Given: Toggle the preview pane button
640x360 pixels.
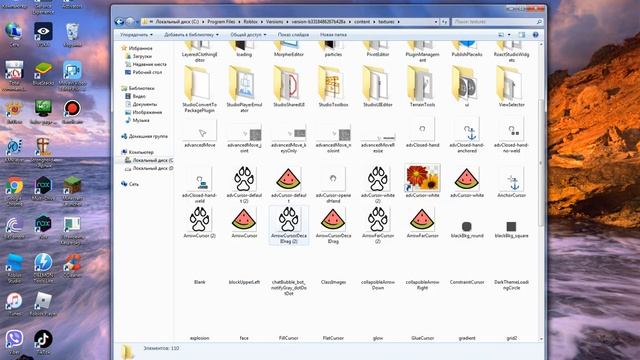Looking at the screenshot, I should point(522,35).
